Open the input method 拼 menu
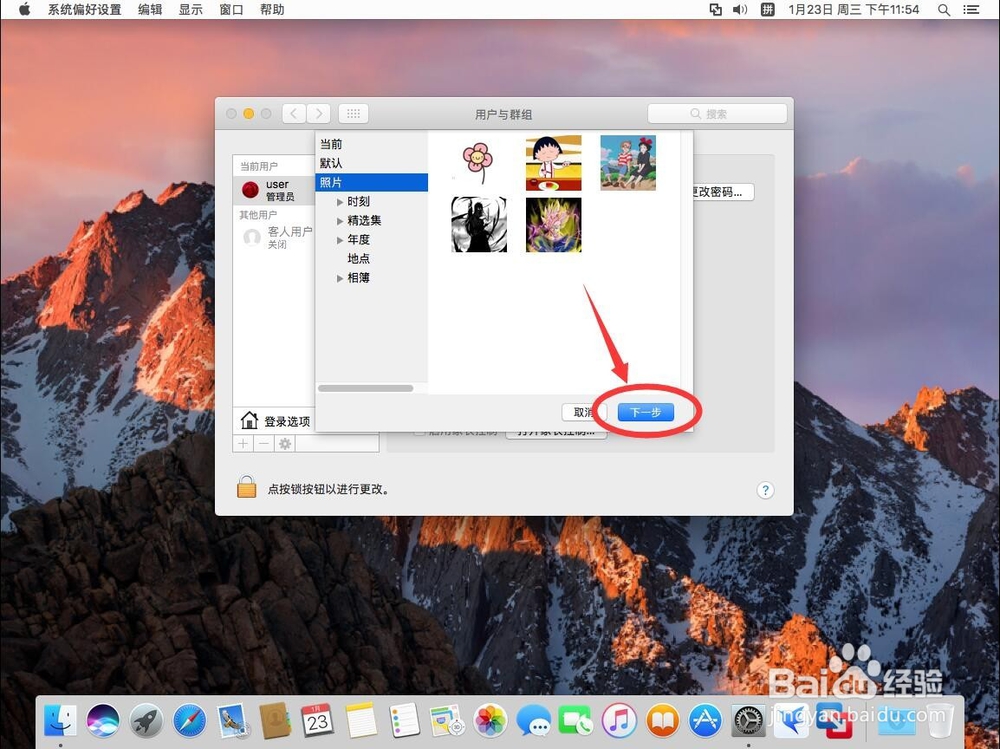The height and width of the screenshot is (749, 1000). [767, 10]
